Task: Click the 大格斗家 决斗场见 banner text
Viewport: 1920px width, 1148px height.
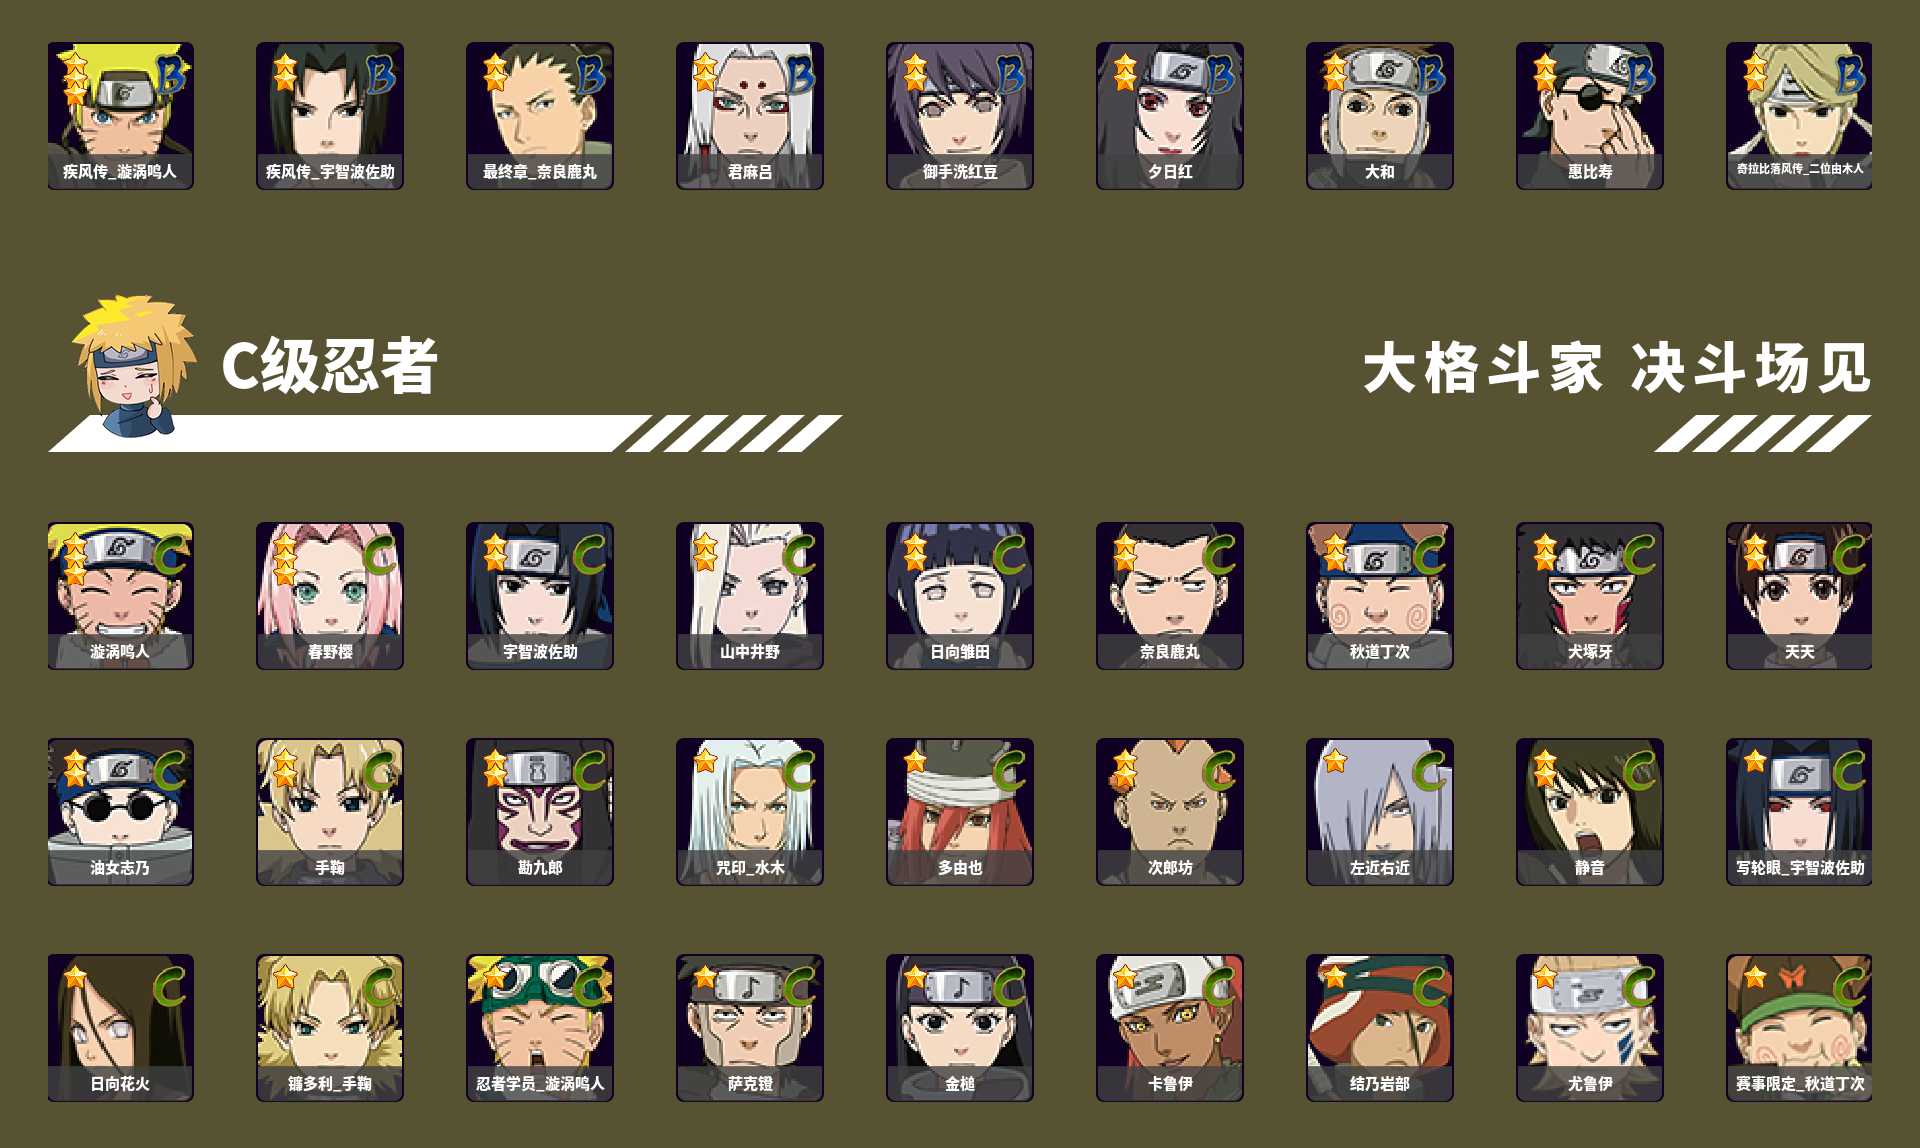Action: click(x=1616, y=368)
